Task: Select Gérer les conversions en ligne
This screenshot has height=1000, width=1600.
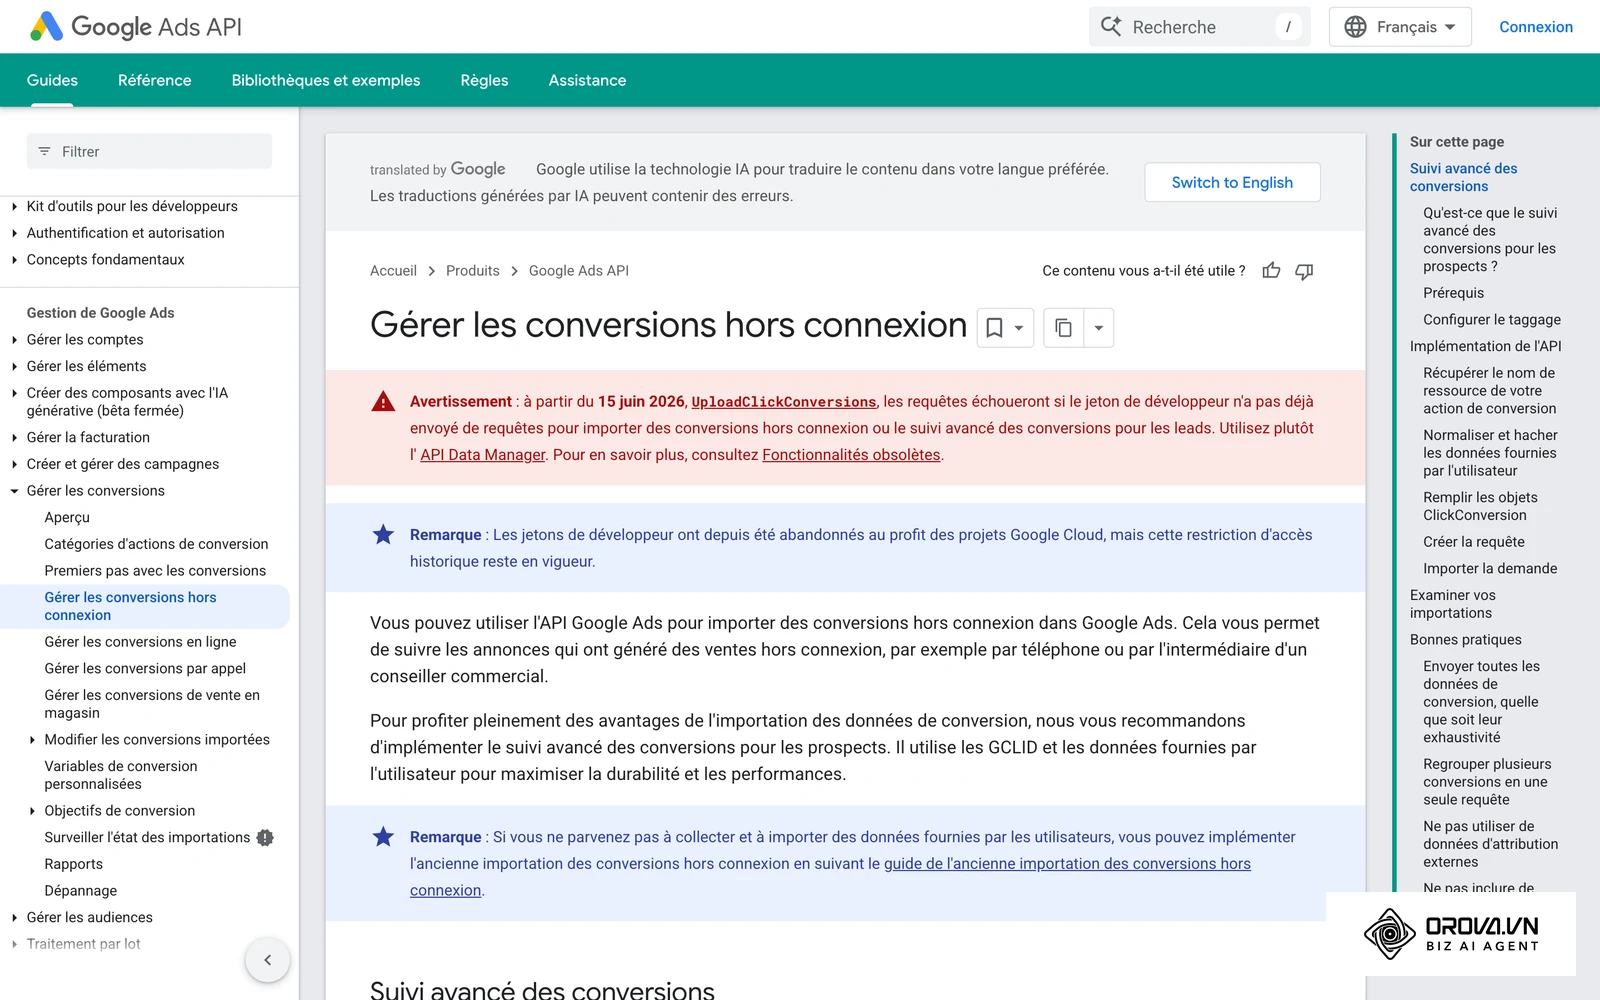Action: coord(140,642)
